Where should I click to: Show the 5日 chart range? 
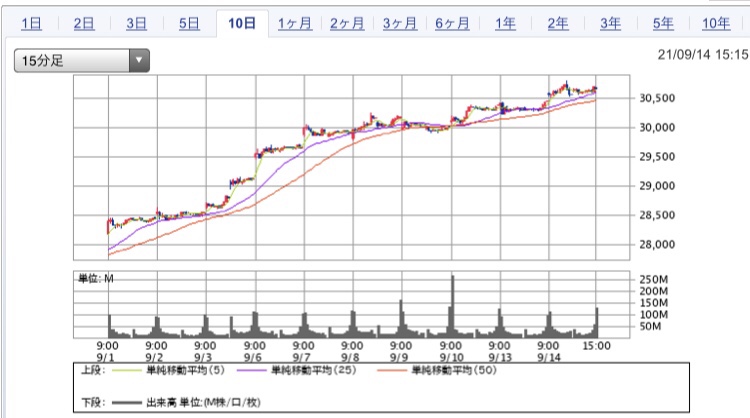(189, 23)
